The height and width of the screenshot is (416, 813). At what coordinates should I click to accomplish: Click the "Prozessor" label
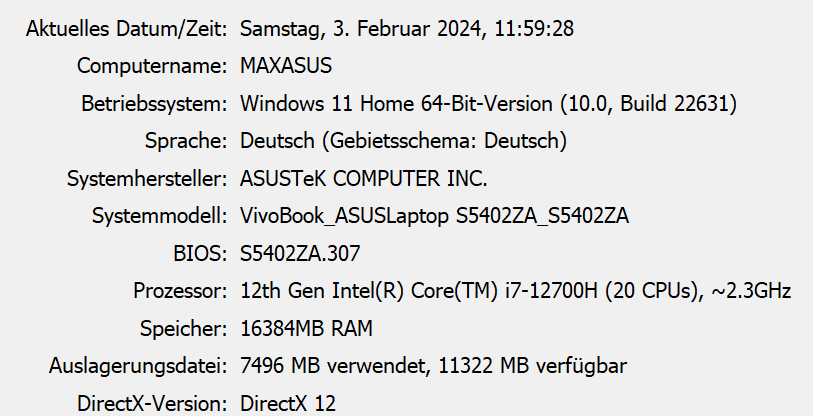180,291
